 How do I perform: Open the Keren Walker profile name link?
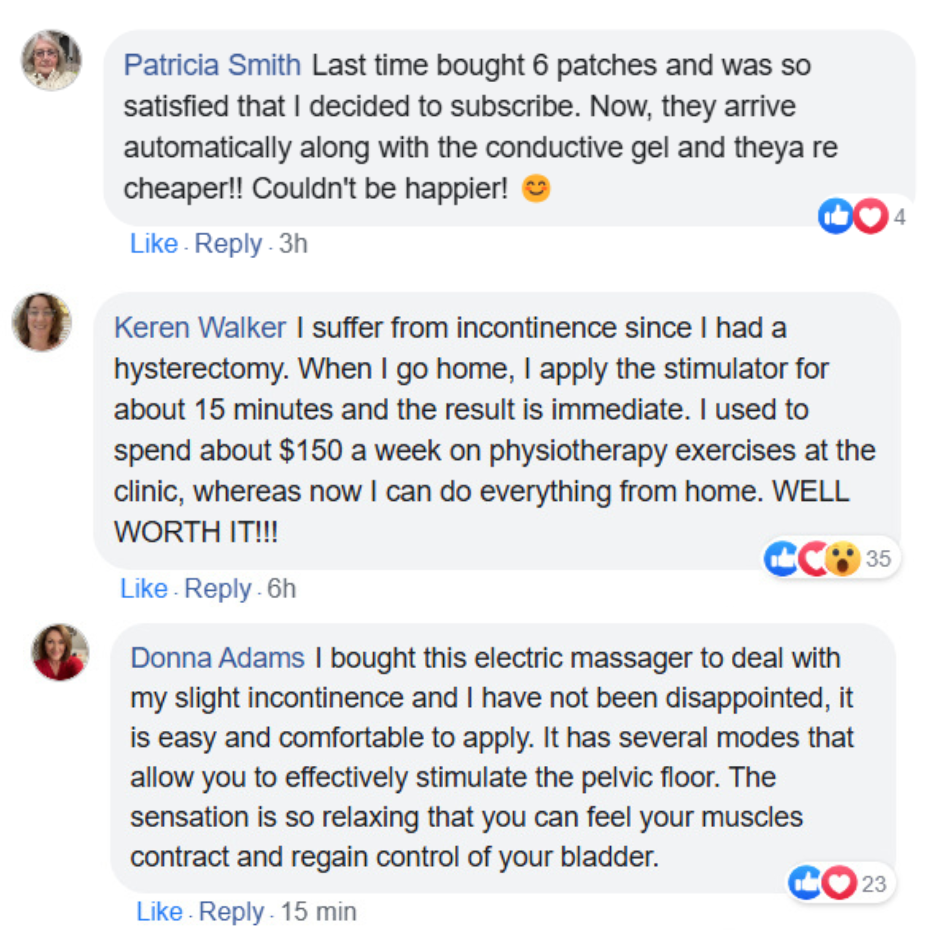(x=200, y=328)
